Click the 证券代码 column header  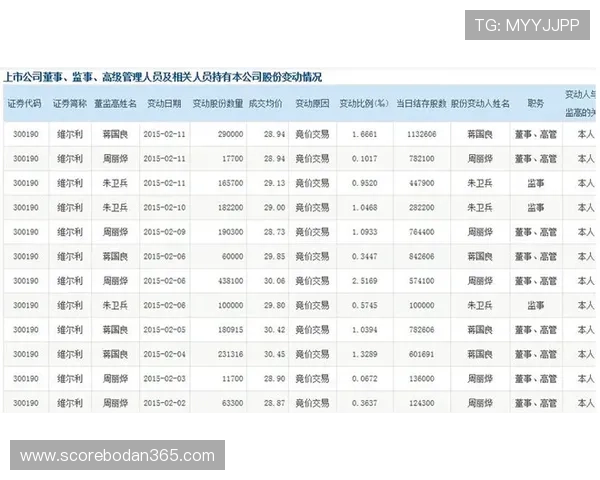click(x=24, y=103)
